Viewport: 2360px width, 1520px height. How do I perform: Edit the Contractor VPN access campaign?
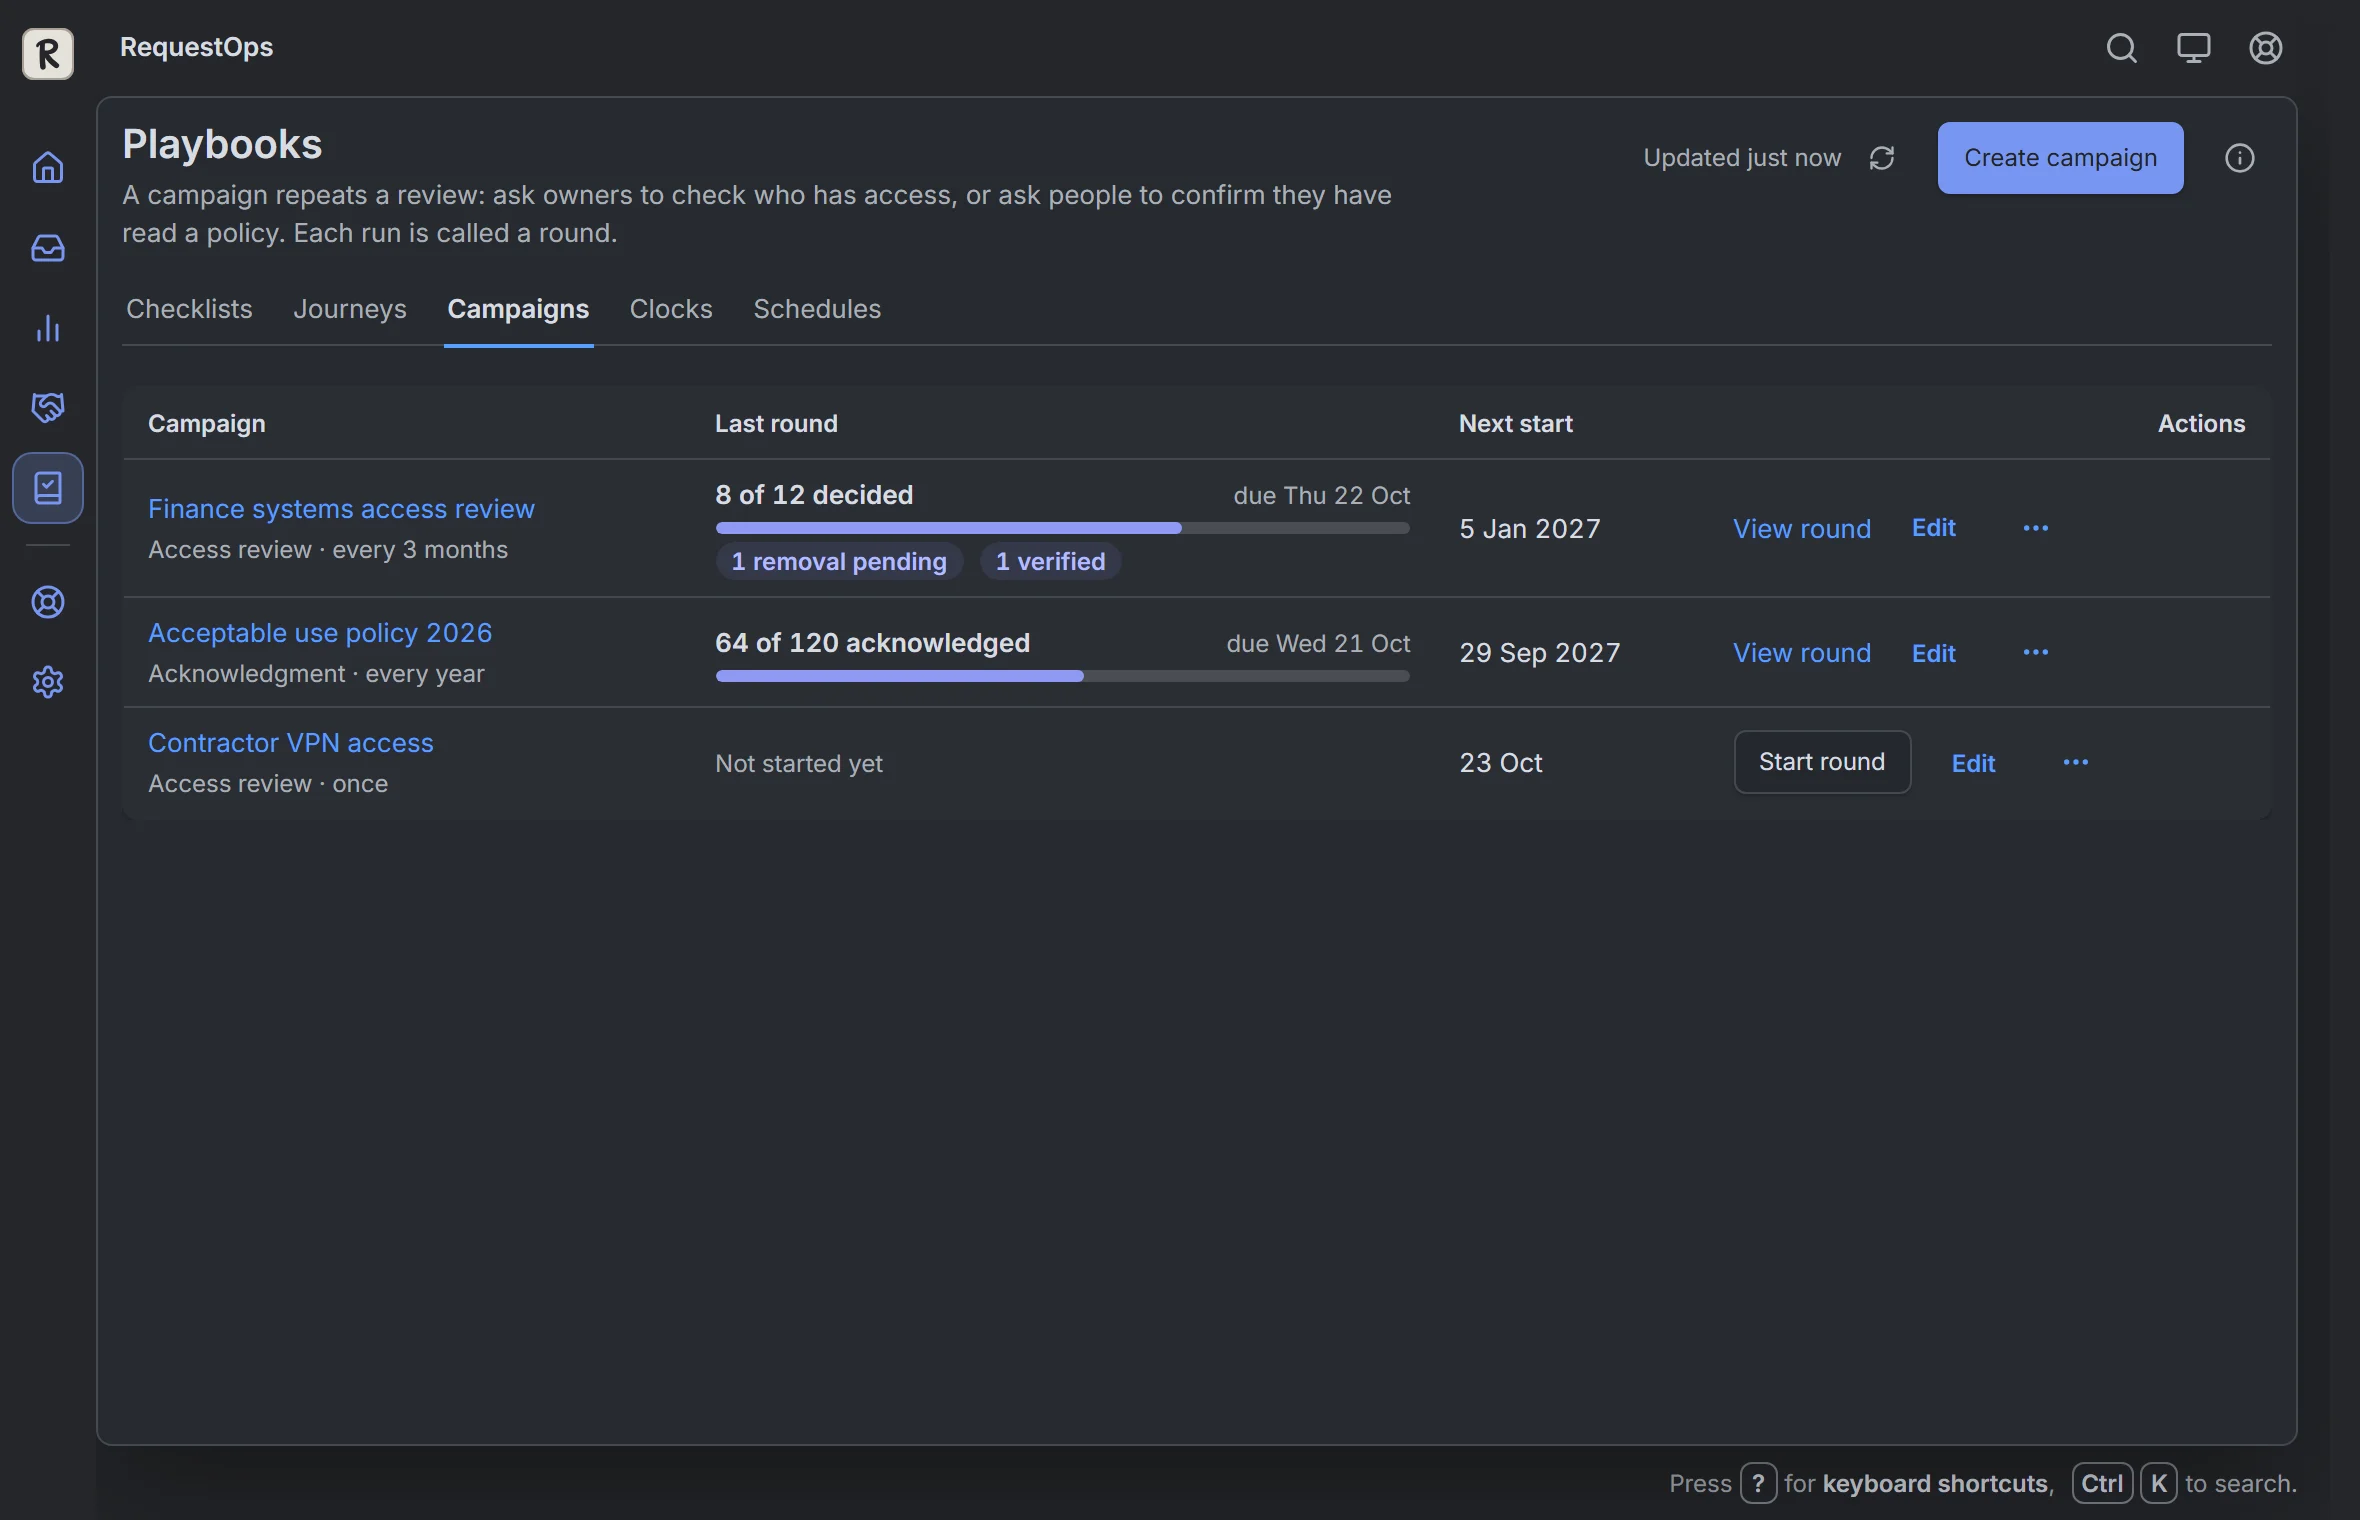coord(1973,763)
